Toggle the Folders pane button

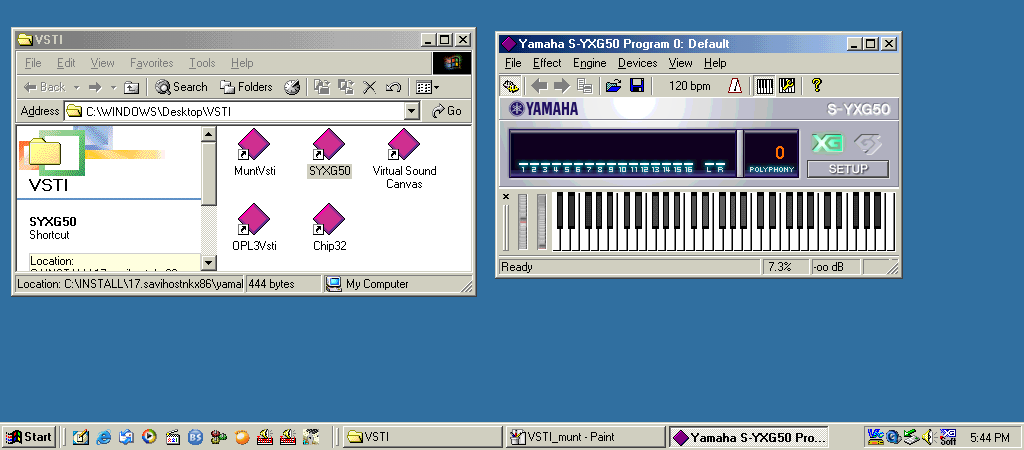click(246, 87)
